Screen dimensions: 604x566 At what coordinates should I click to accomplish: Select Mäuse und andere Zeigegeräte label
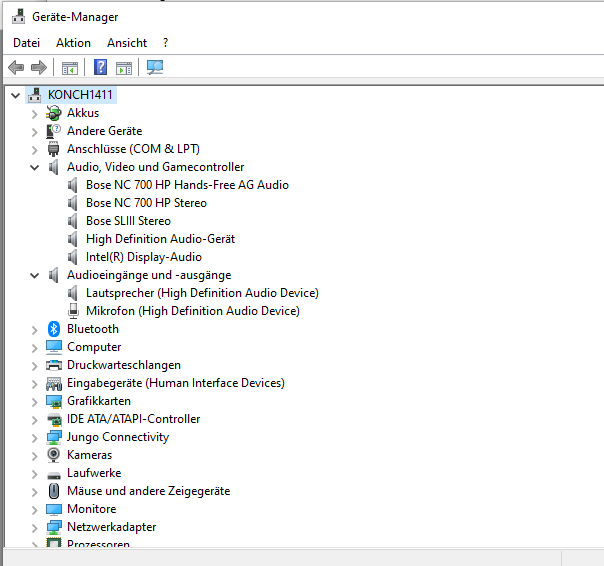point(148,491)
